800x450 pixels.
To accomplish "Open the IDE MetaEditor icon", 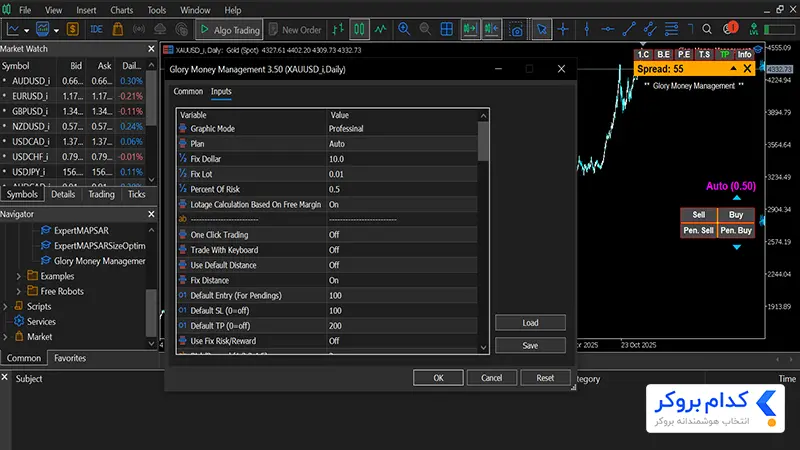I will (x=96, y=29).
